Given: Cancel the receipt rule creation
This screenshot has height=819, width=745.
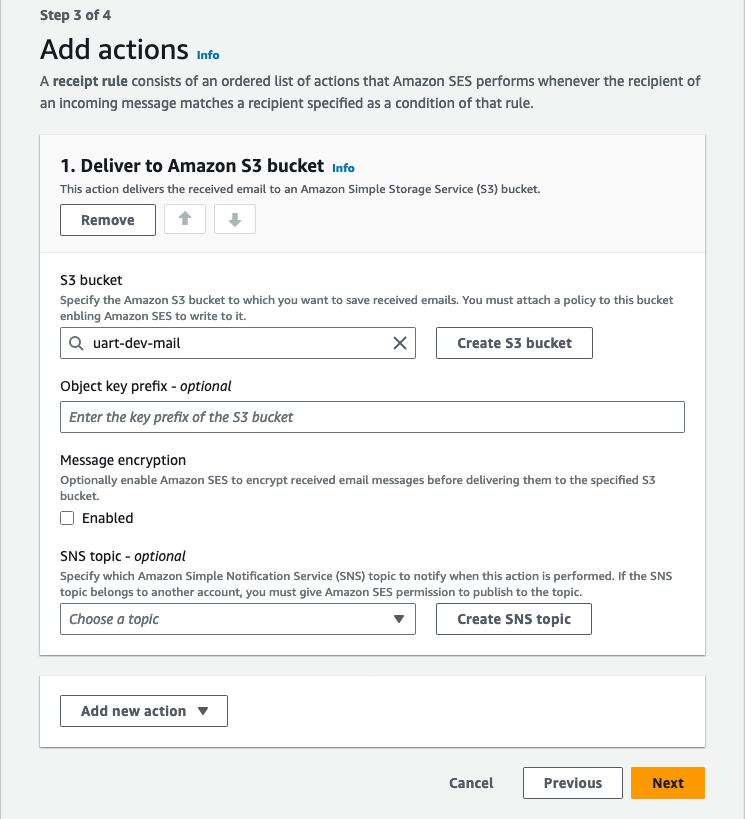Looking at the screenshot, I should (x=471, y=783).
